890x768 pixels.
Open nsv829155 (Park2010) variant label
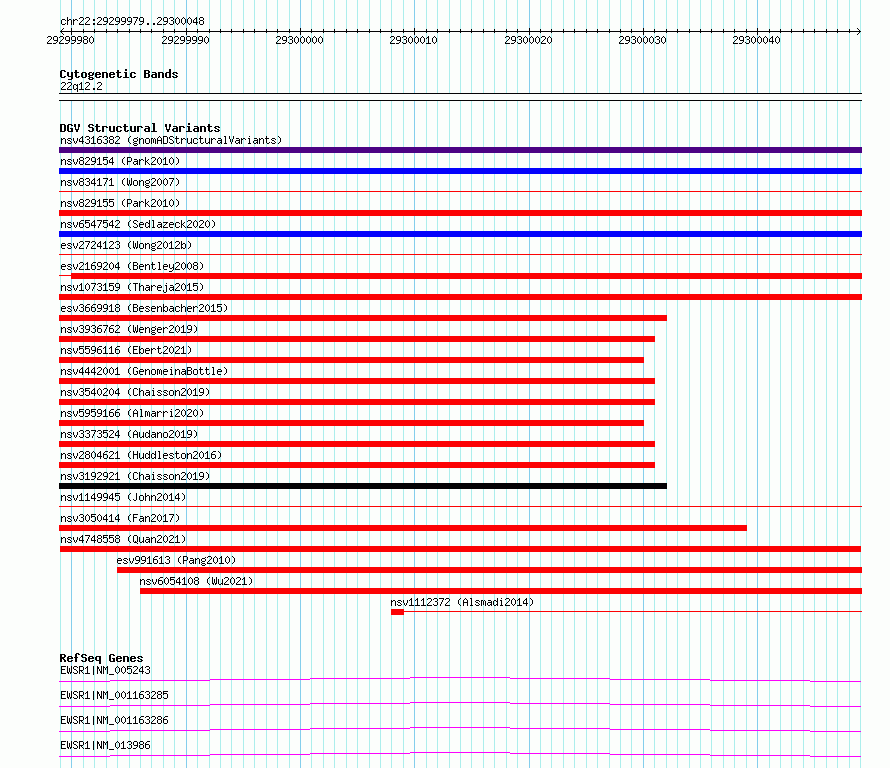(120, 203)
